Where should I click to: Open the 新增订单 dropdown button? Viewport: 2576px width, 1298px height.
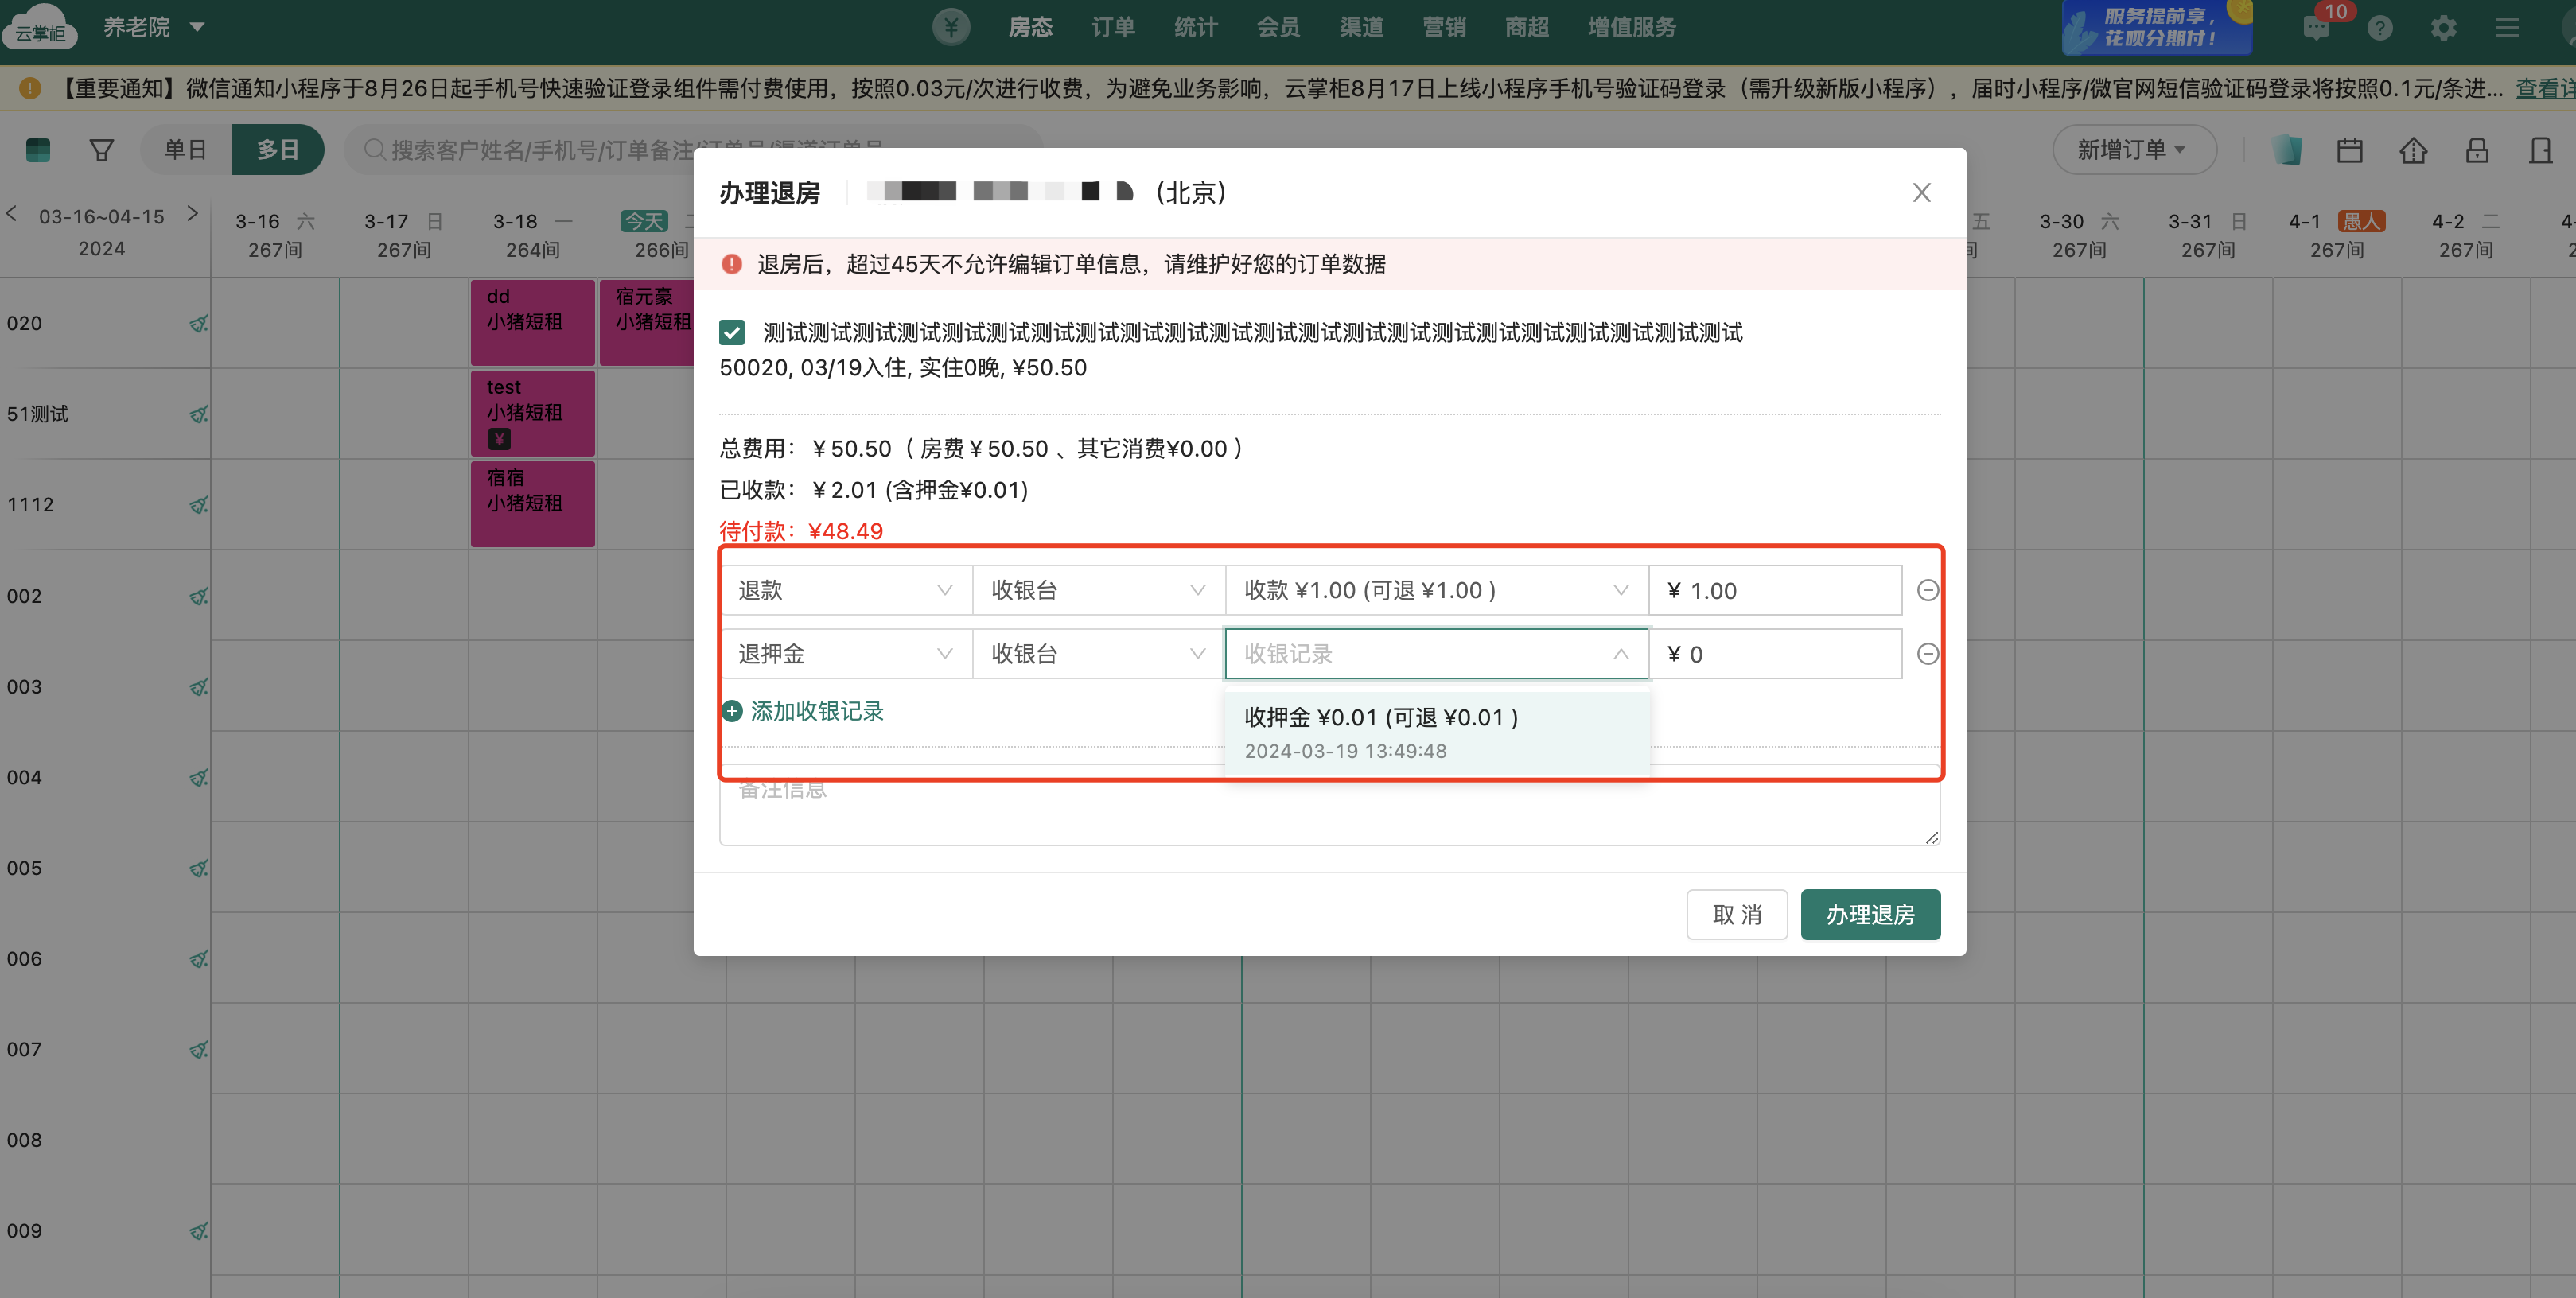click(x=2134, y=150)
